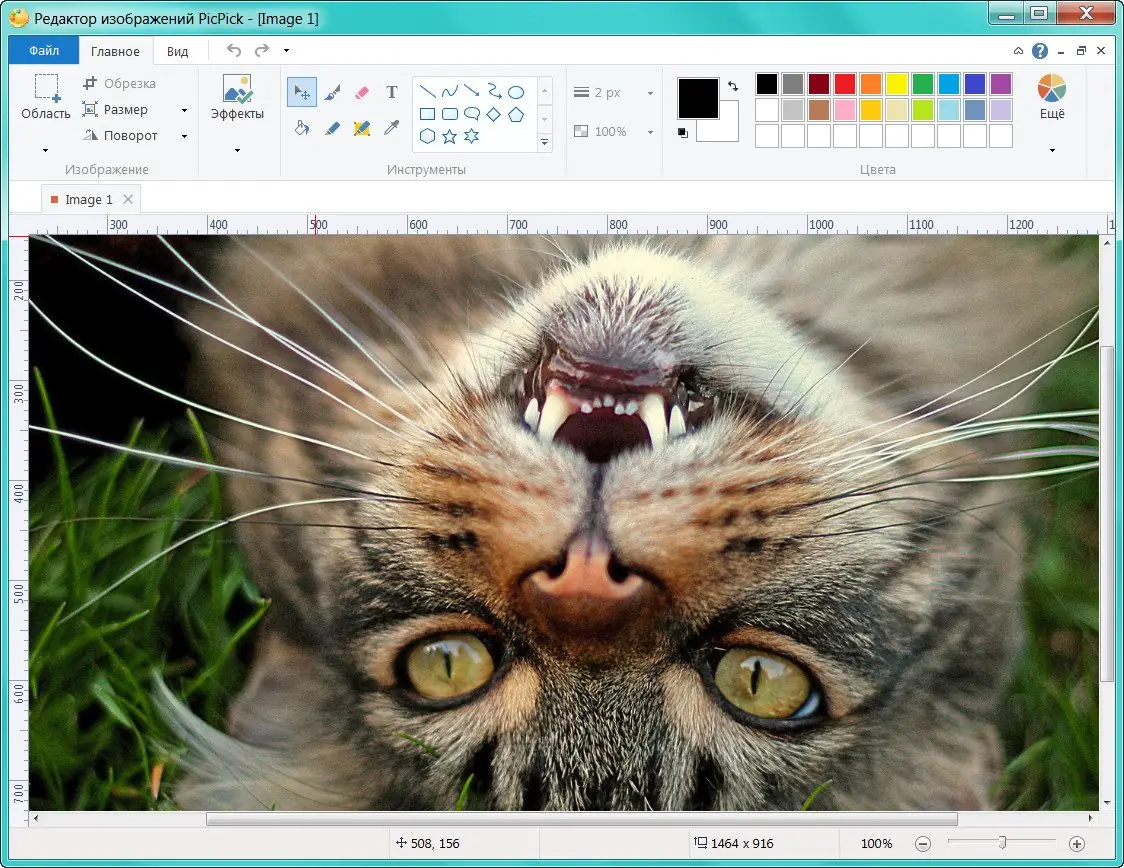Select the eyedropper color picker

click(391, 128)
